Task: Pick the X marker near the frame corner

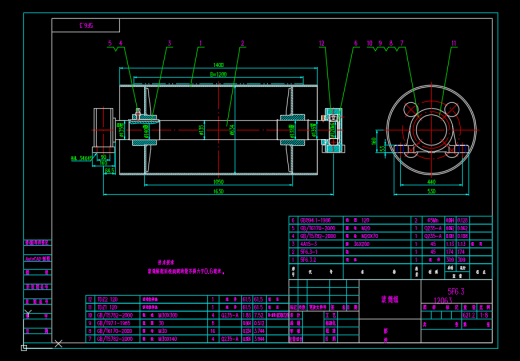Action: tap(58, 343)
